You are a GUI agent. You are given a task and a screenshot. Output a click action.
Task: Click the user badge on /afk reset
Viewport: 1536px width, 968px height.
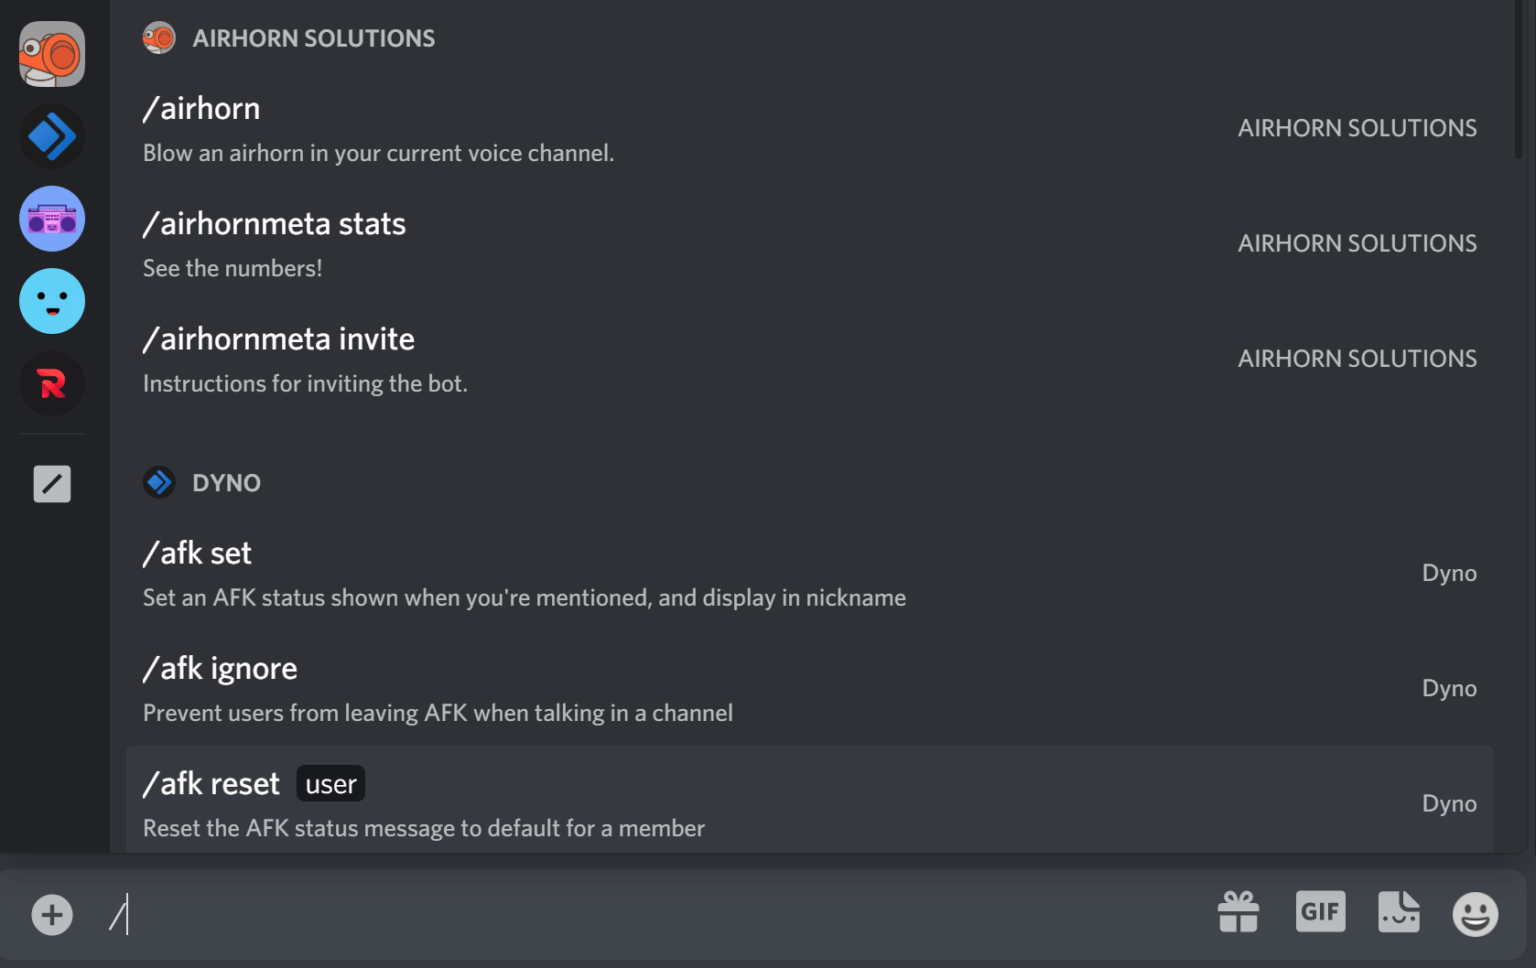[x=330, y=783]
